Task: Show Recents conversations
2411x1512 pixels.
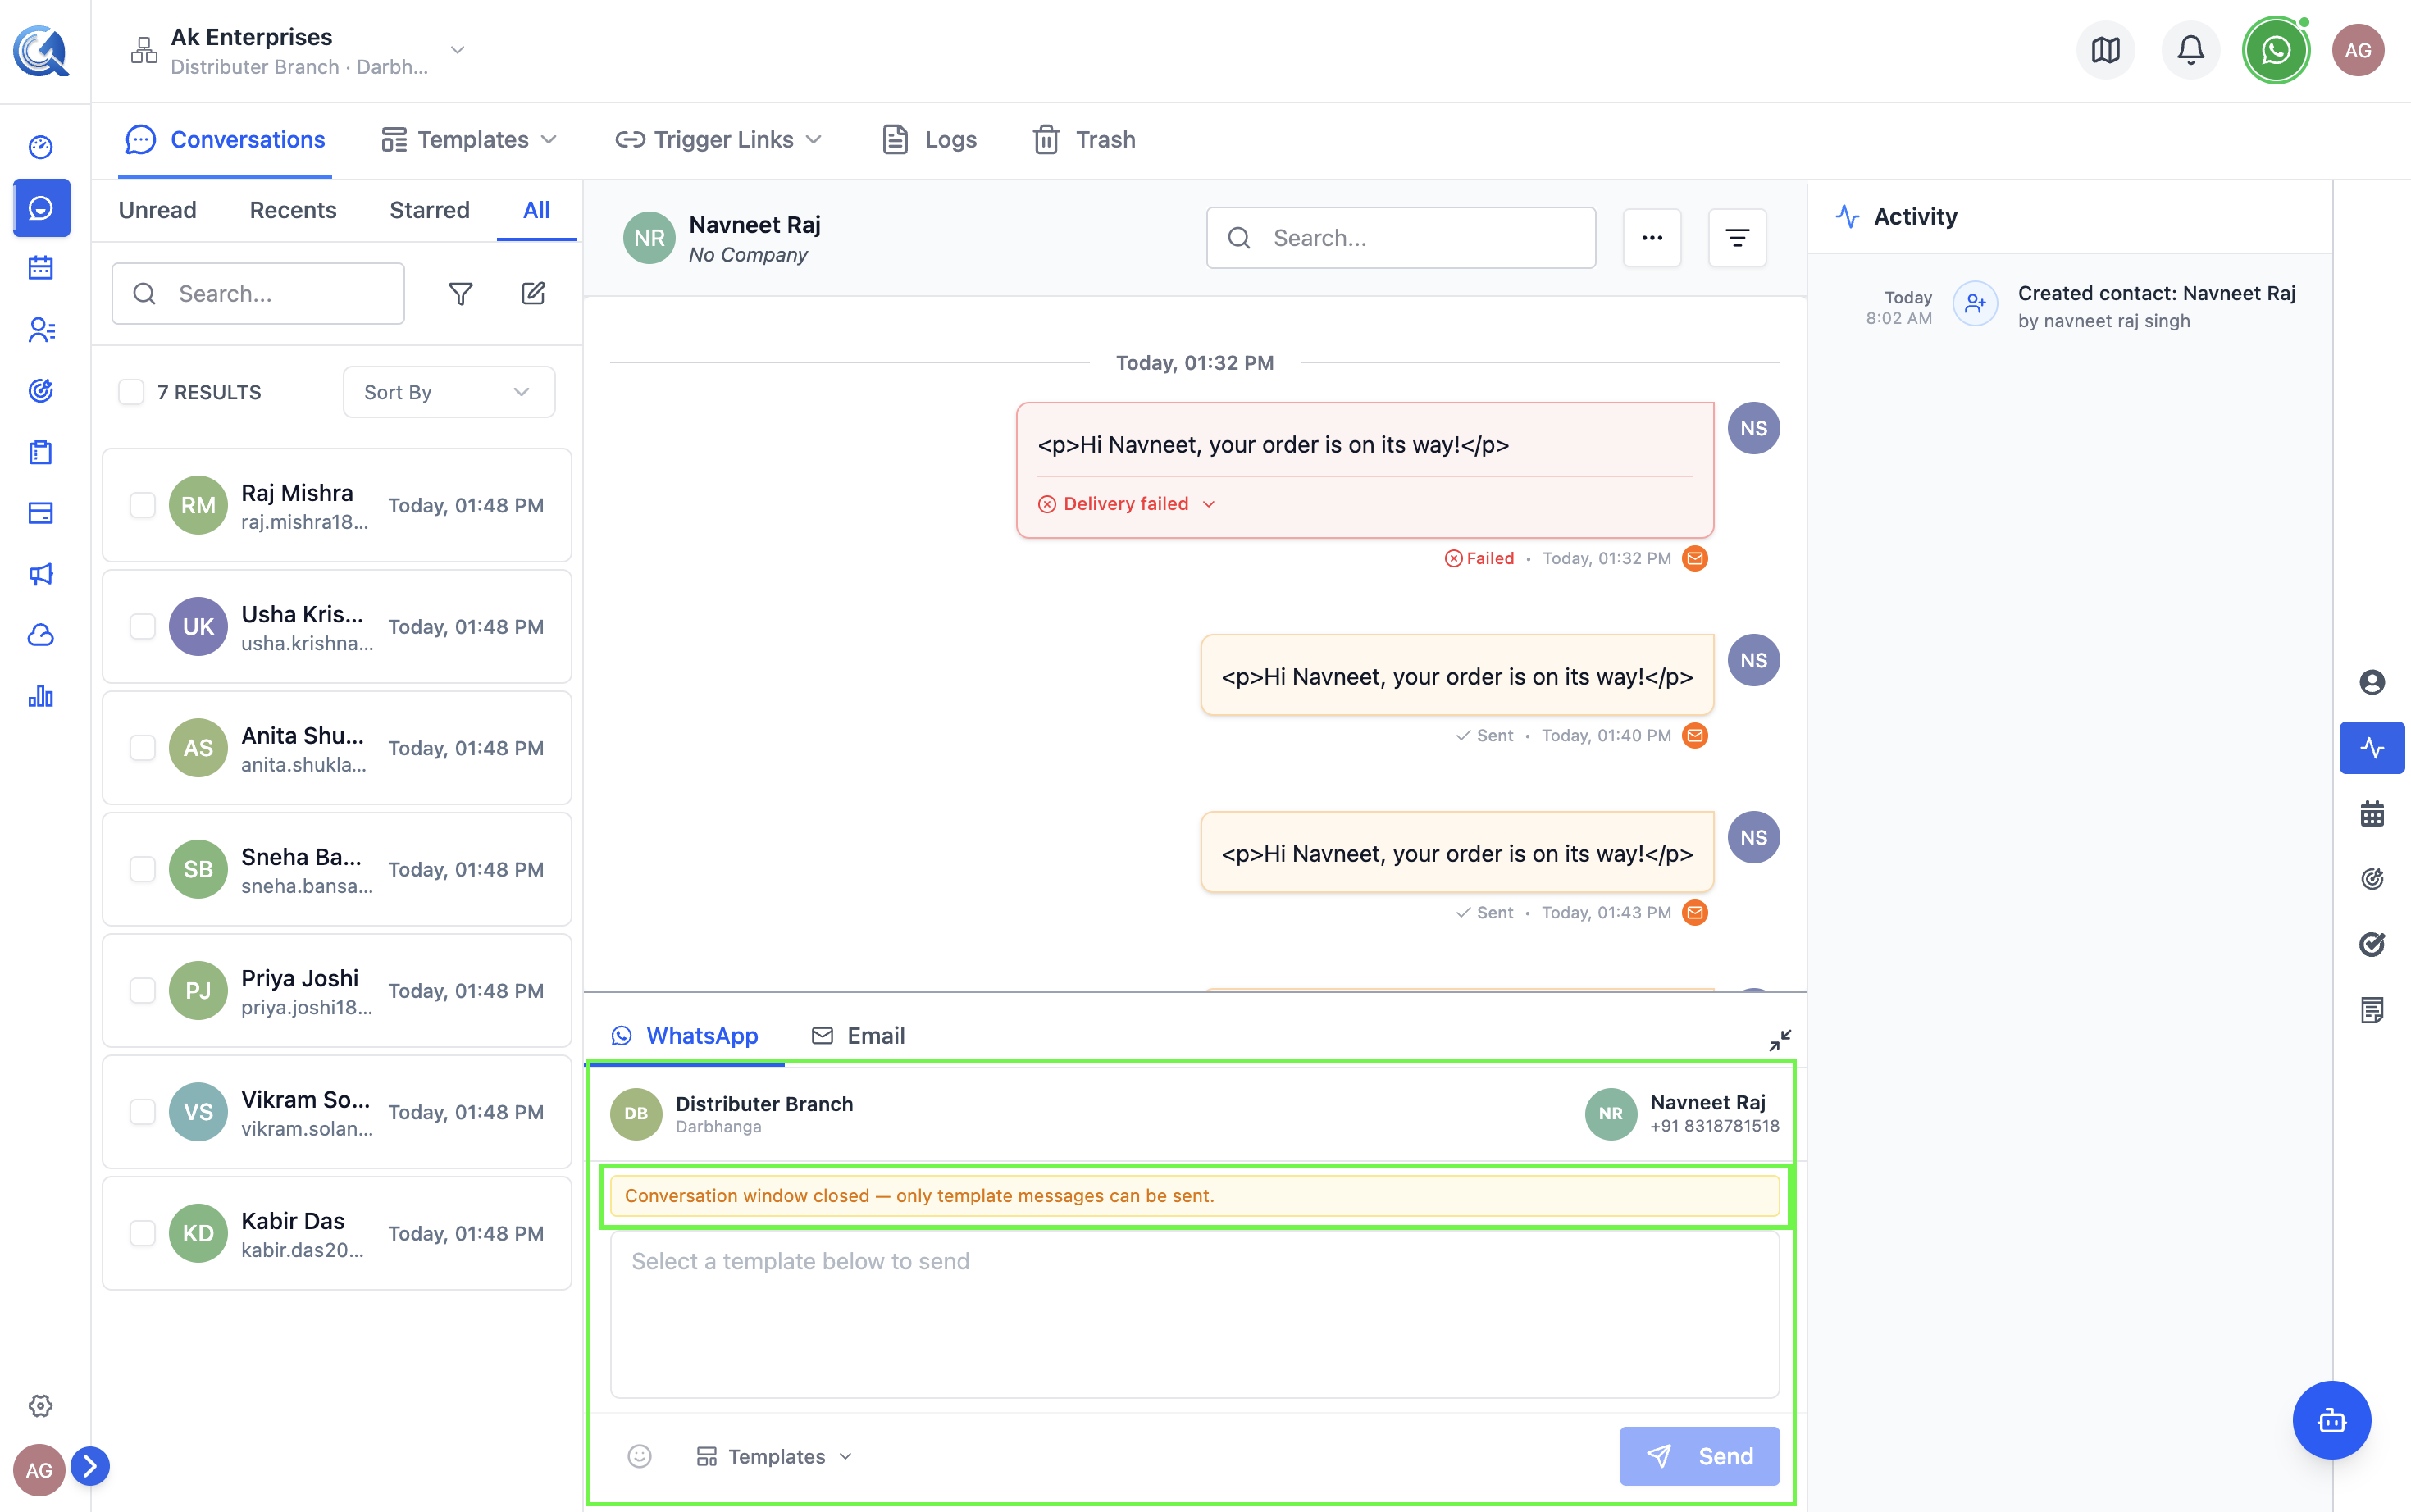Action: (x=293, y=210)
